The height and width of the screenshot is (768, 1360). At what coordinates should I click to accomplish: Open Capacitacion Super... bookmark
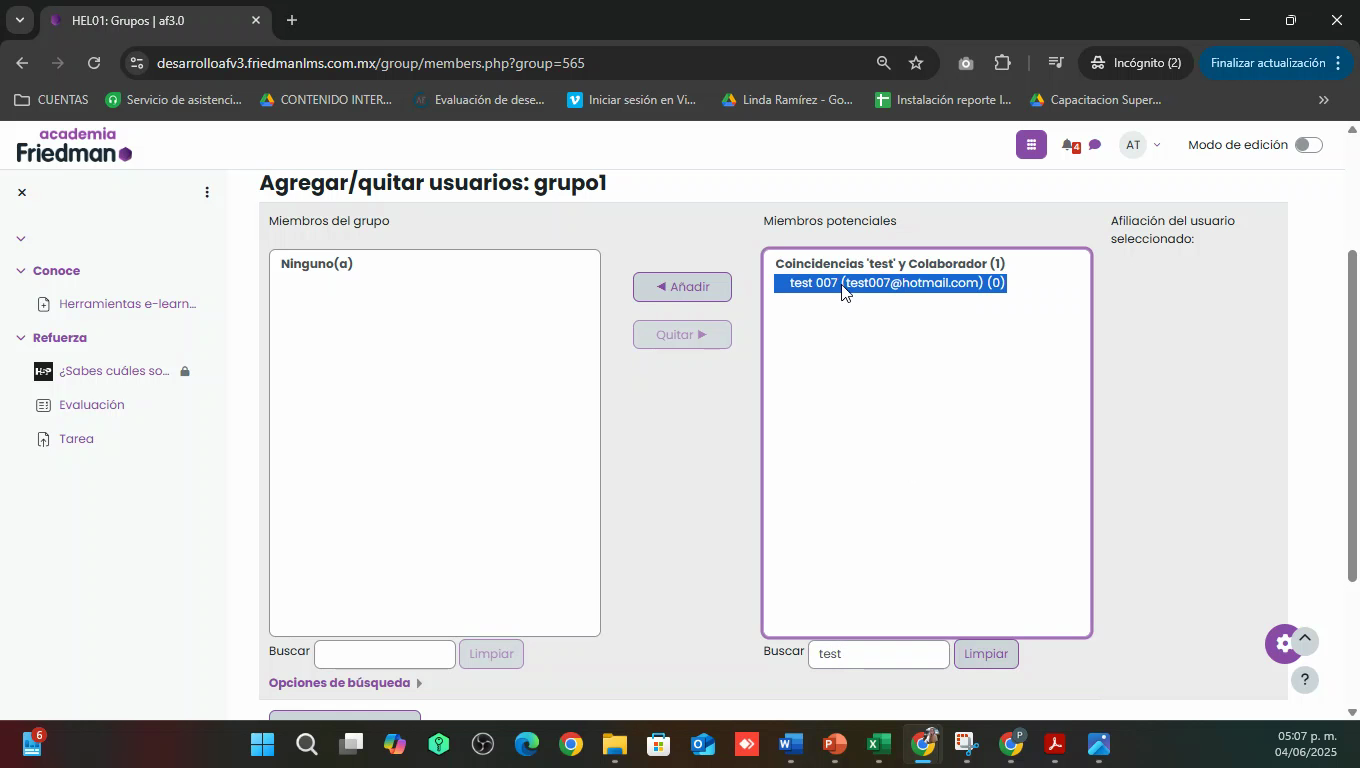1096,100
